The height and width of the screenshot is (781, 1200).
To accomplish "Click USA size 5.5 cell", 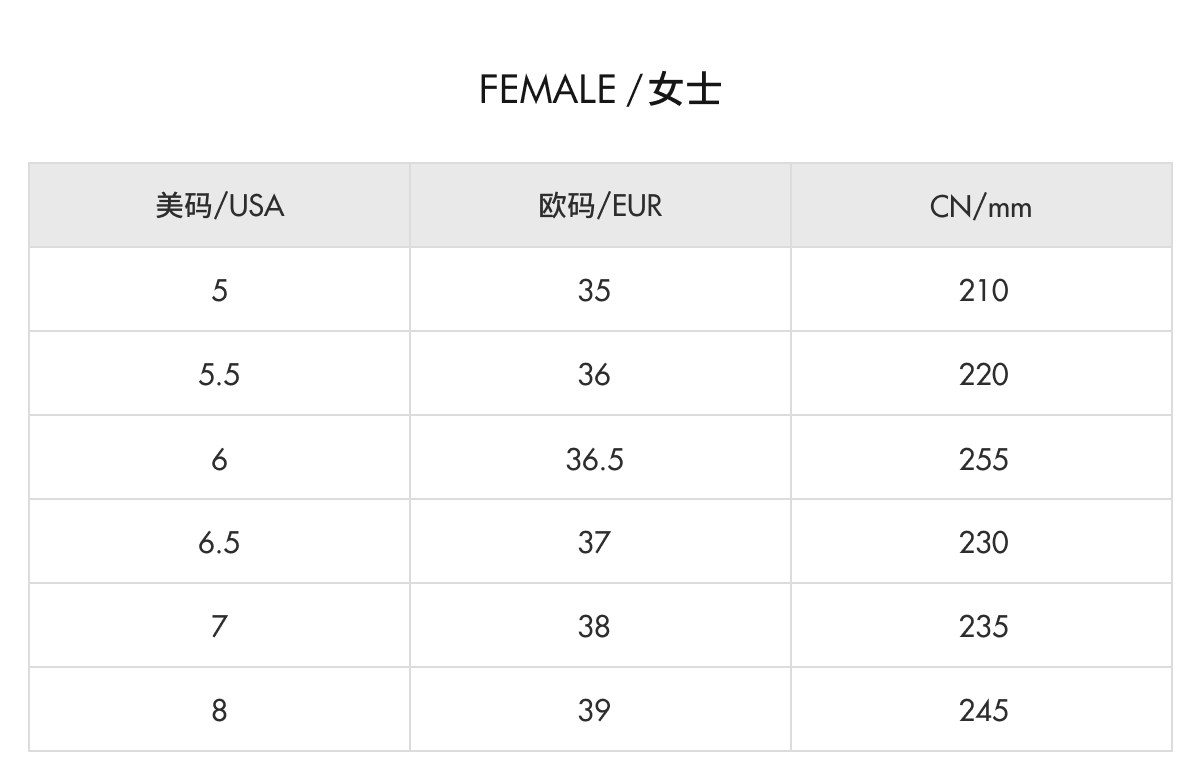I will pos(219,375).
